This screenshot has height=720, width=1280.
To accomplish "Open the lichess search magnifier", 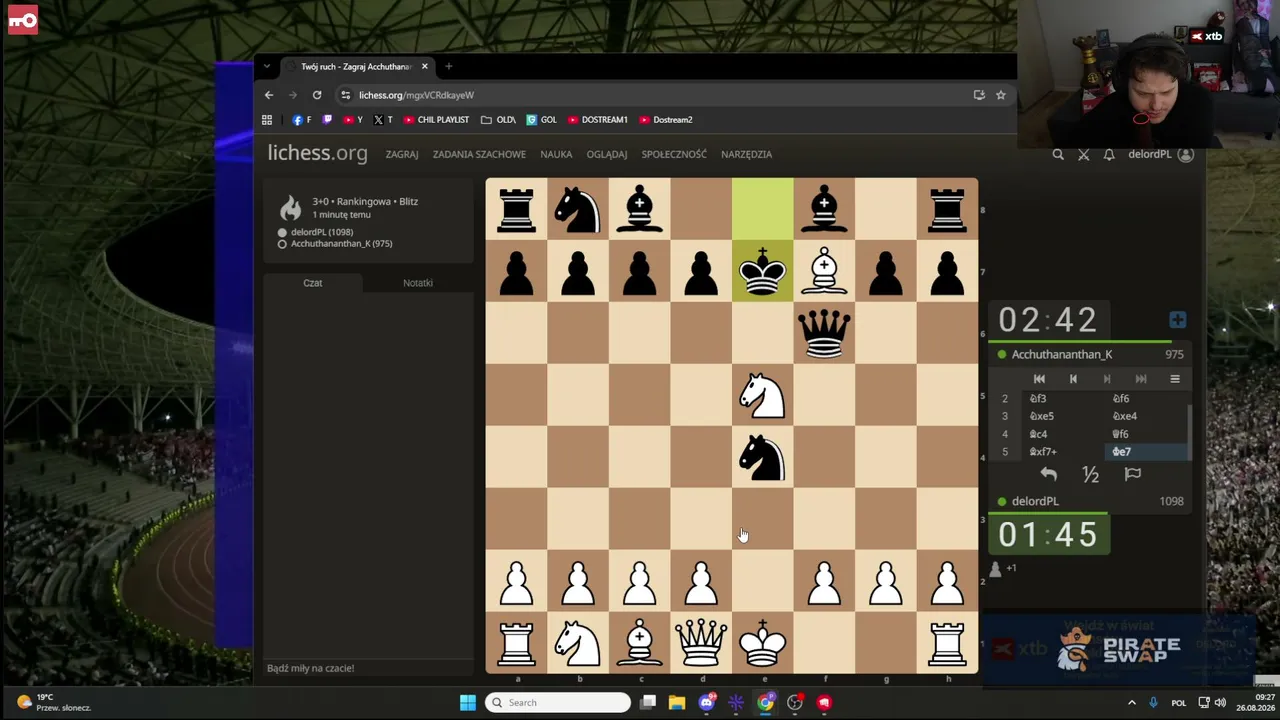I will pos(1058,154).
